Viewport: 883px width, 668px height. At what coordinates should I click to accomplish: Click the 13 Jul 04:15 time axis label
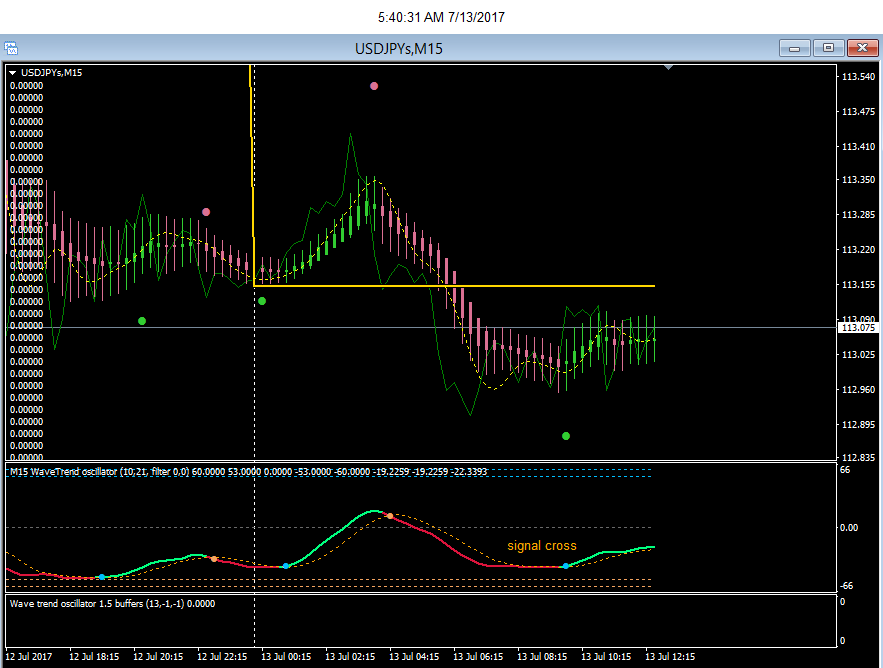tap(414, 657)
